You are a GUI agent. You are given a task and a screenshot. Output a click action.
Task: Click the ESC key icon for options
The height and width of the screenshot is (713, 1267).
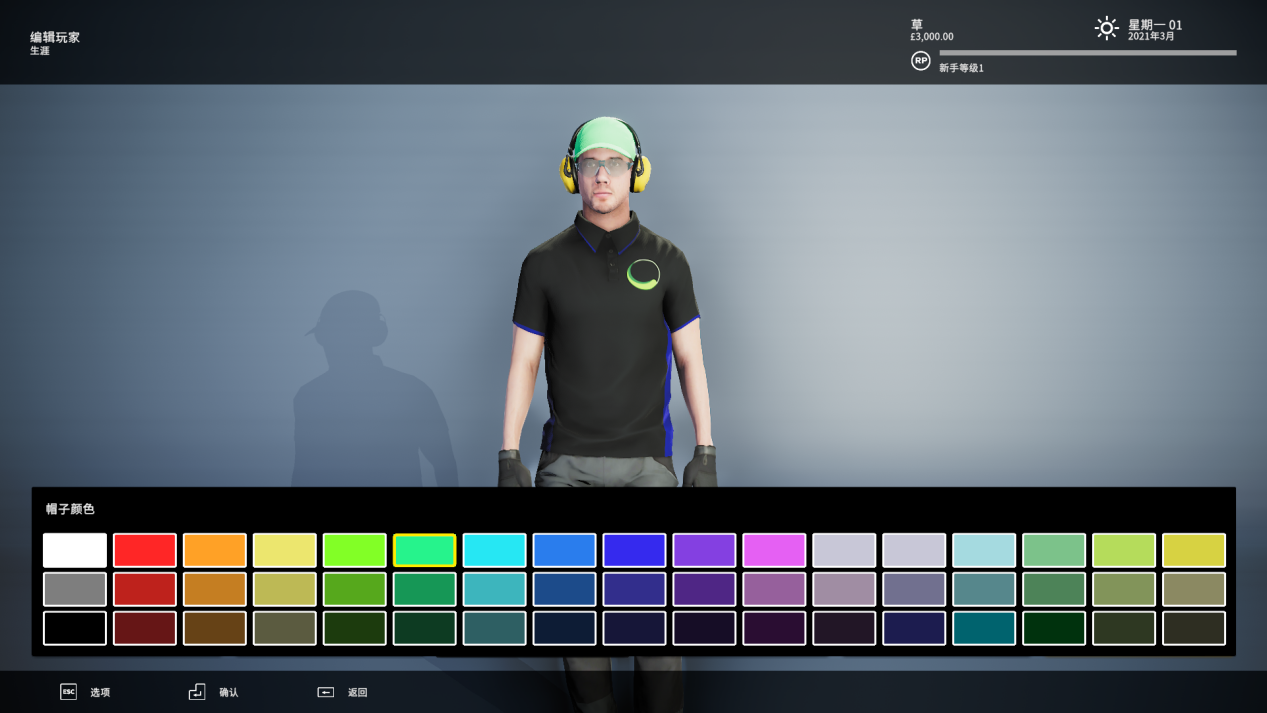tap(68, 692)
